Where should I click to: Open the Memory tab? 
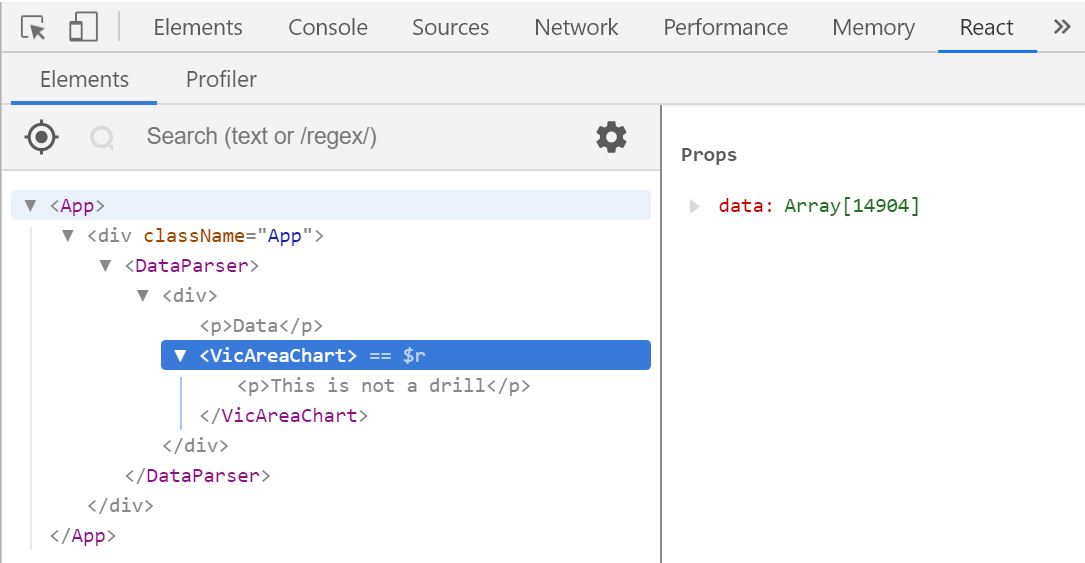coord(873,27)
